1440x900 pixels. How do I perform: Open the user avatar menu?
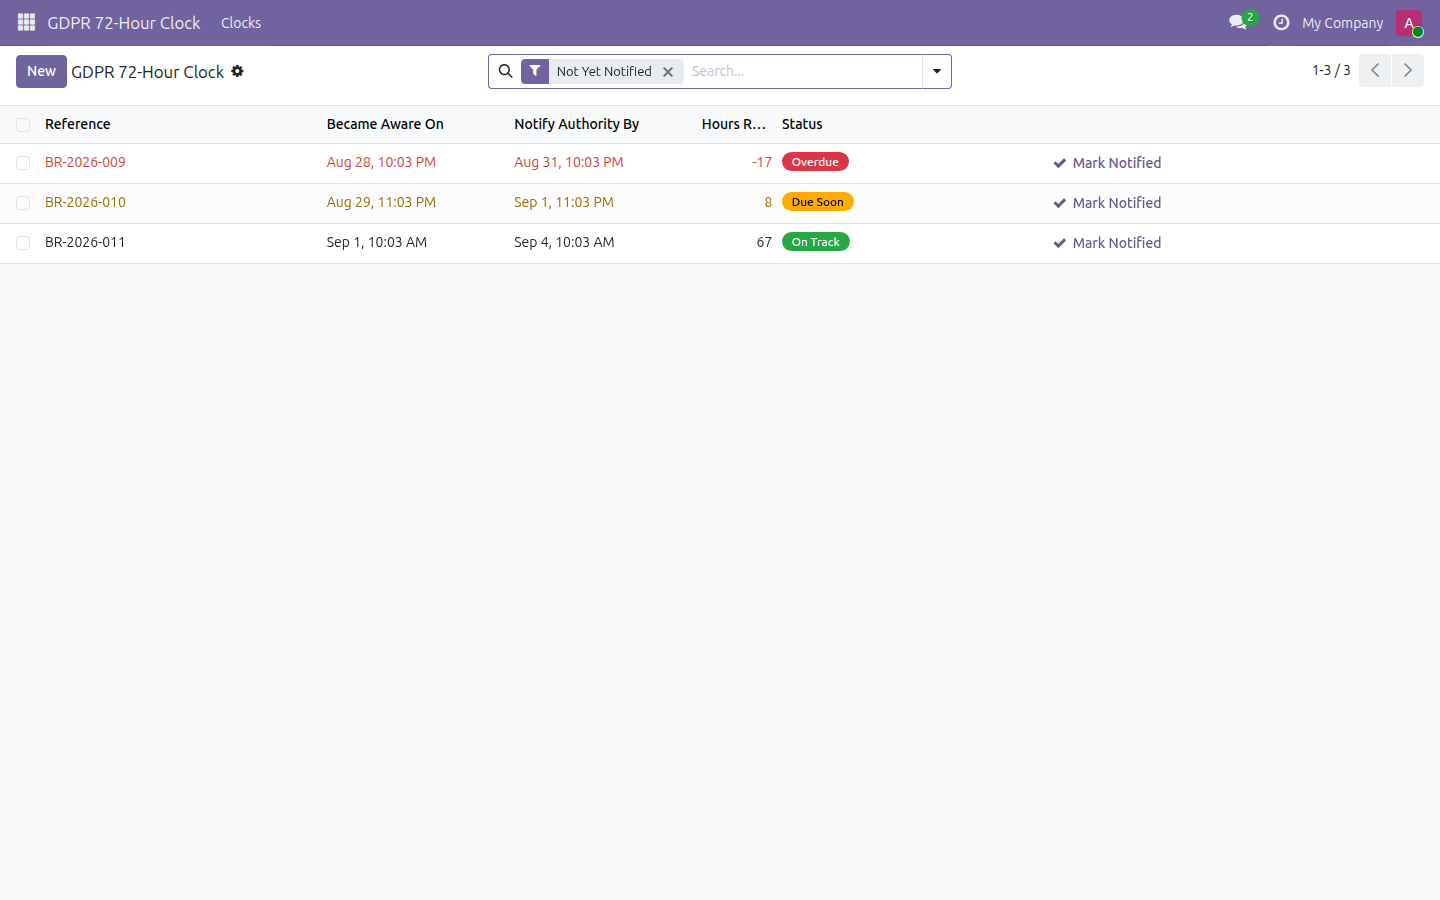[1409, 22]
